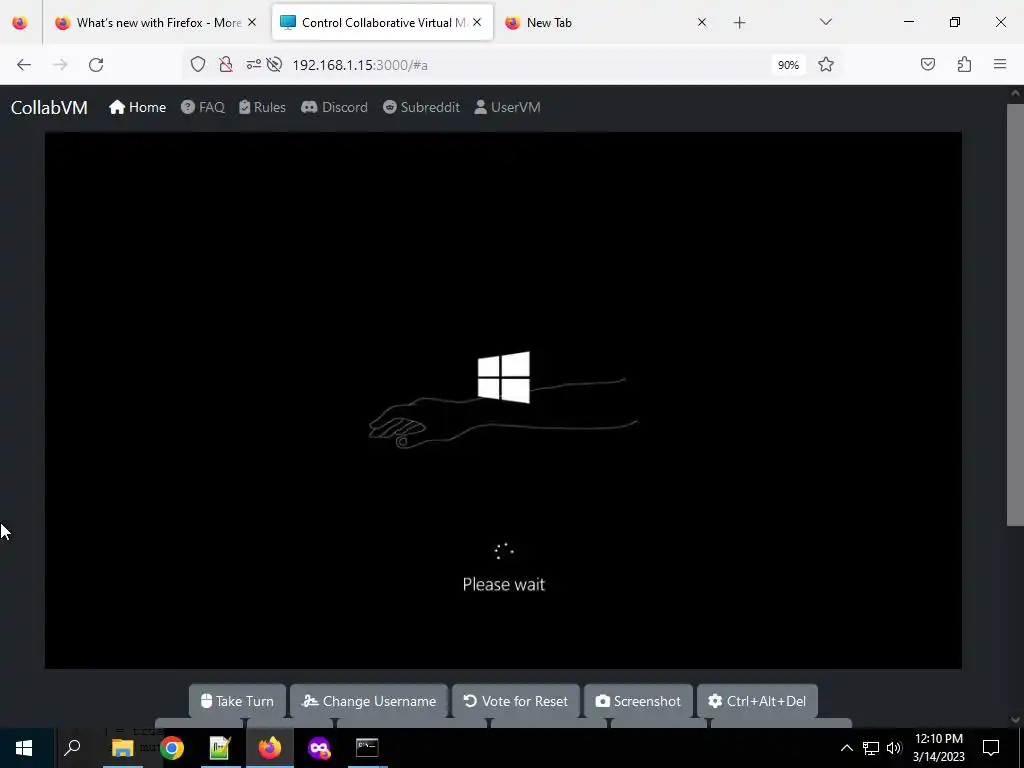The image size is (1024, 768).
Task: Open the volume speaker tray icon
Action: point(894,748)
